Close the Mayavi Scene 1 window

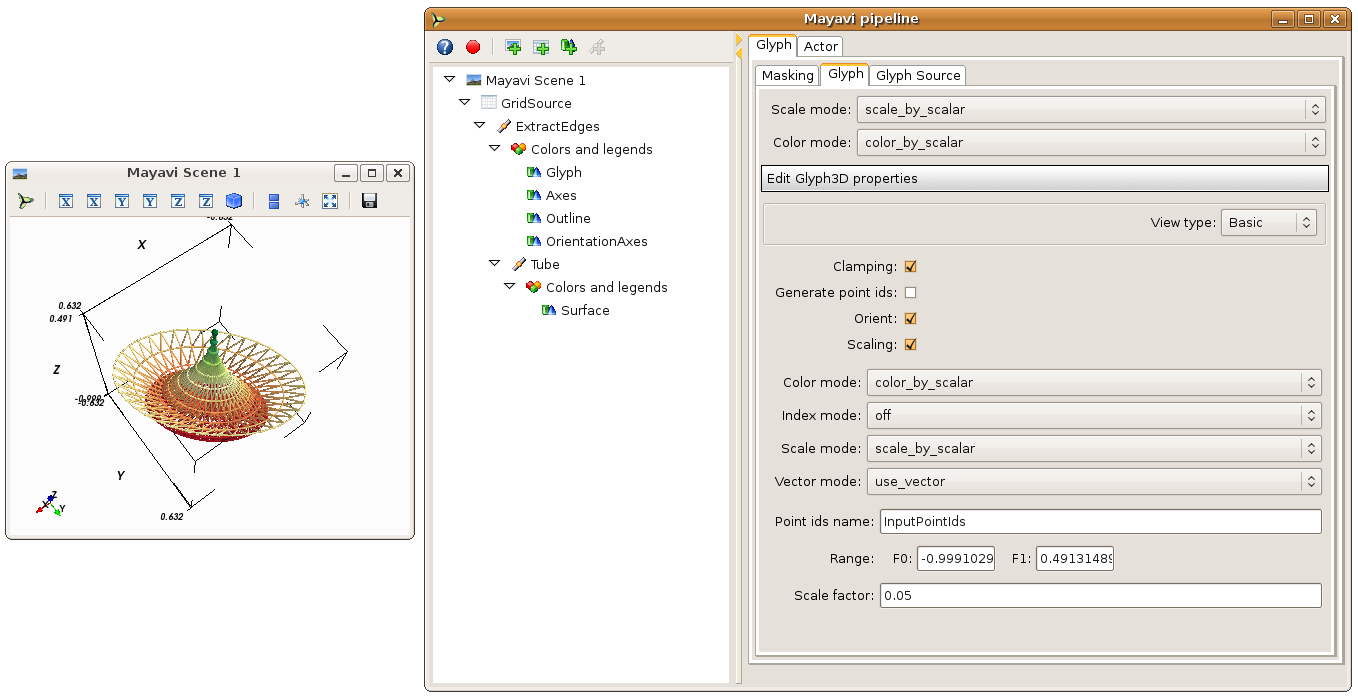tap(398, 173)
